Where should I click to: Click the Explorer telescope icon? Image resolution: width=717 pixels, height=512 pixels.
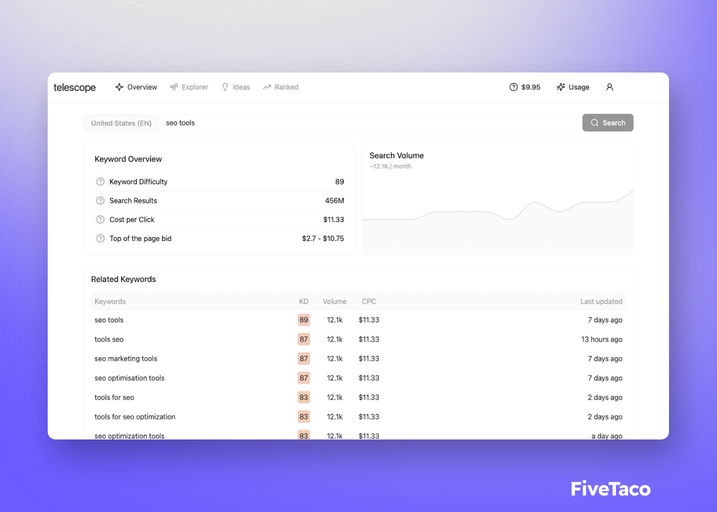pyautogui.click(x=174, y=87)
